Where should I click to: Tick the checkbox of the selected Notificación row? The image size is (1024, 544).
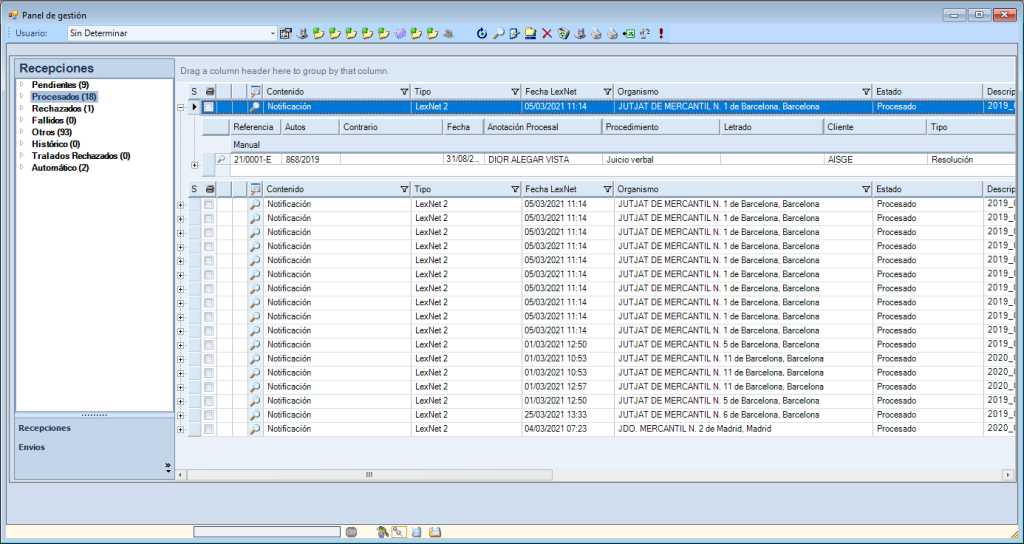(x=209, y=106)
